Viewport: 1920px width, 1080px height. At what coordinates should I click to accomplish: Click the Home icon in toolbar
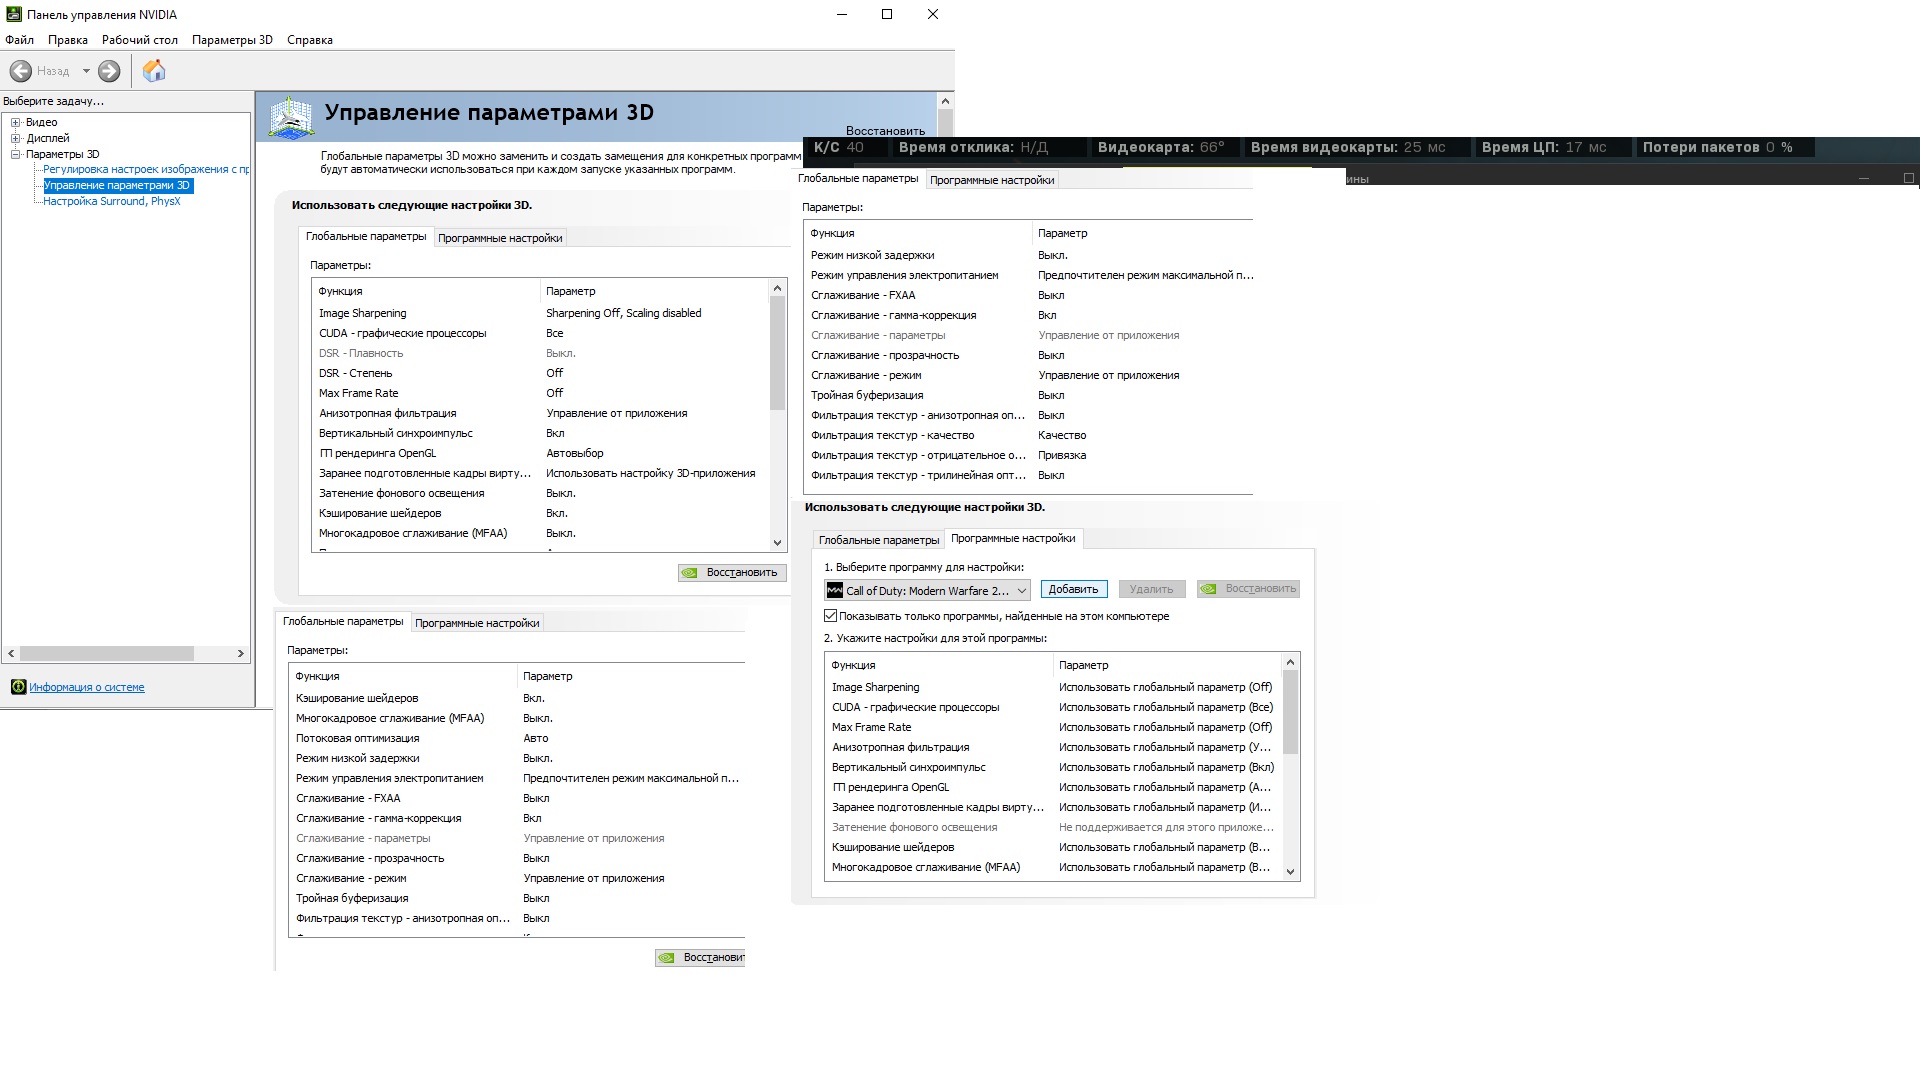pos(154,71)
